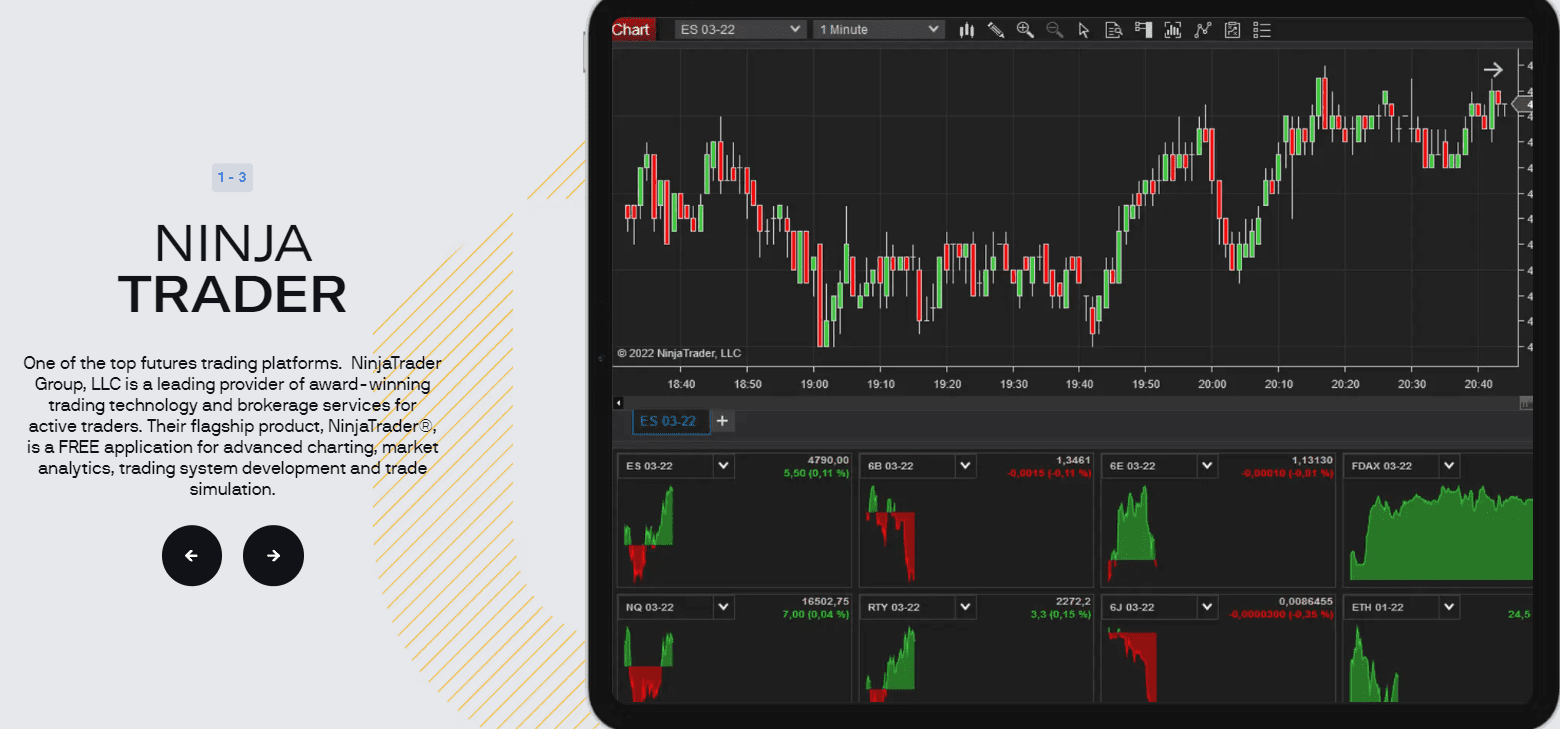Viewport: 1560px width, 729px height.
Task: Add a new chart tab with plus
Action: click(x=722, y=421)
